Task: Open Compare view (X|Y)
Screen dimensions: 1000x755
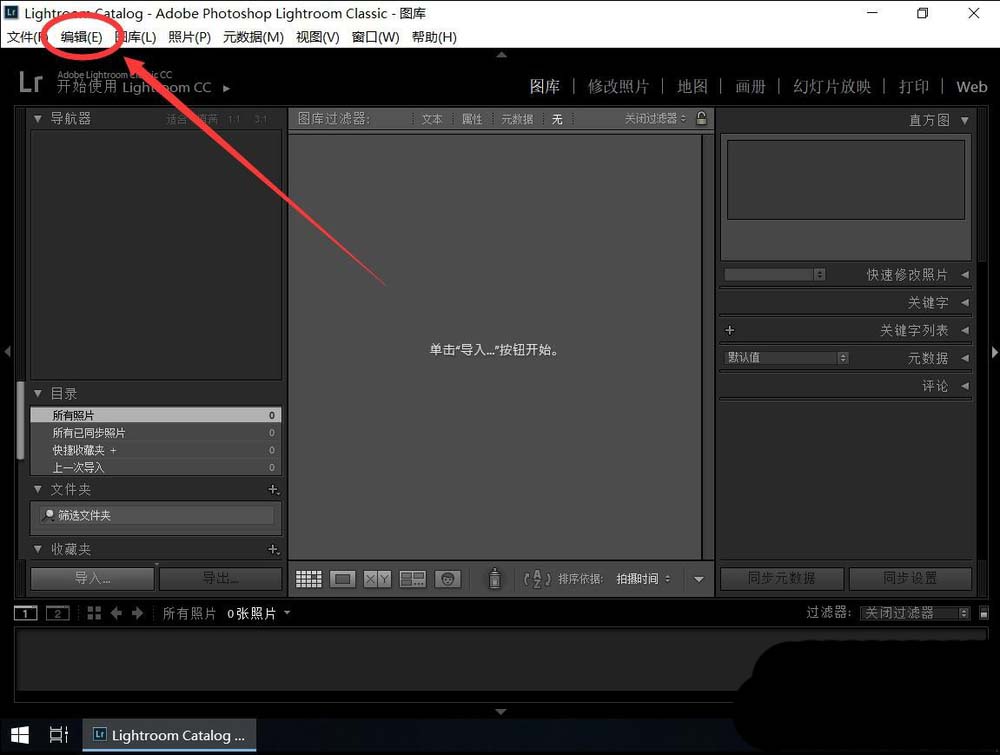Action: 377,579
